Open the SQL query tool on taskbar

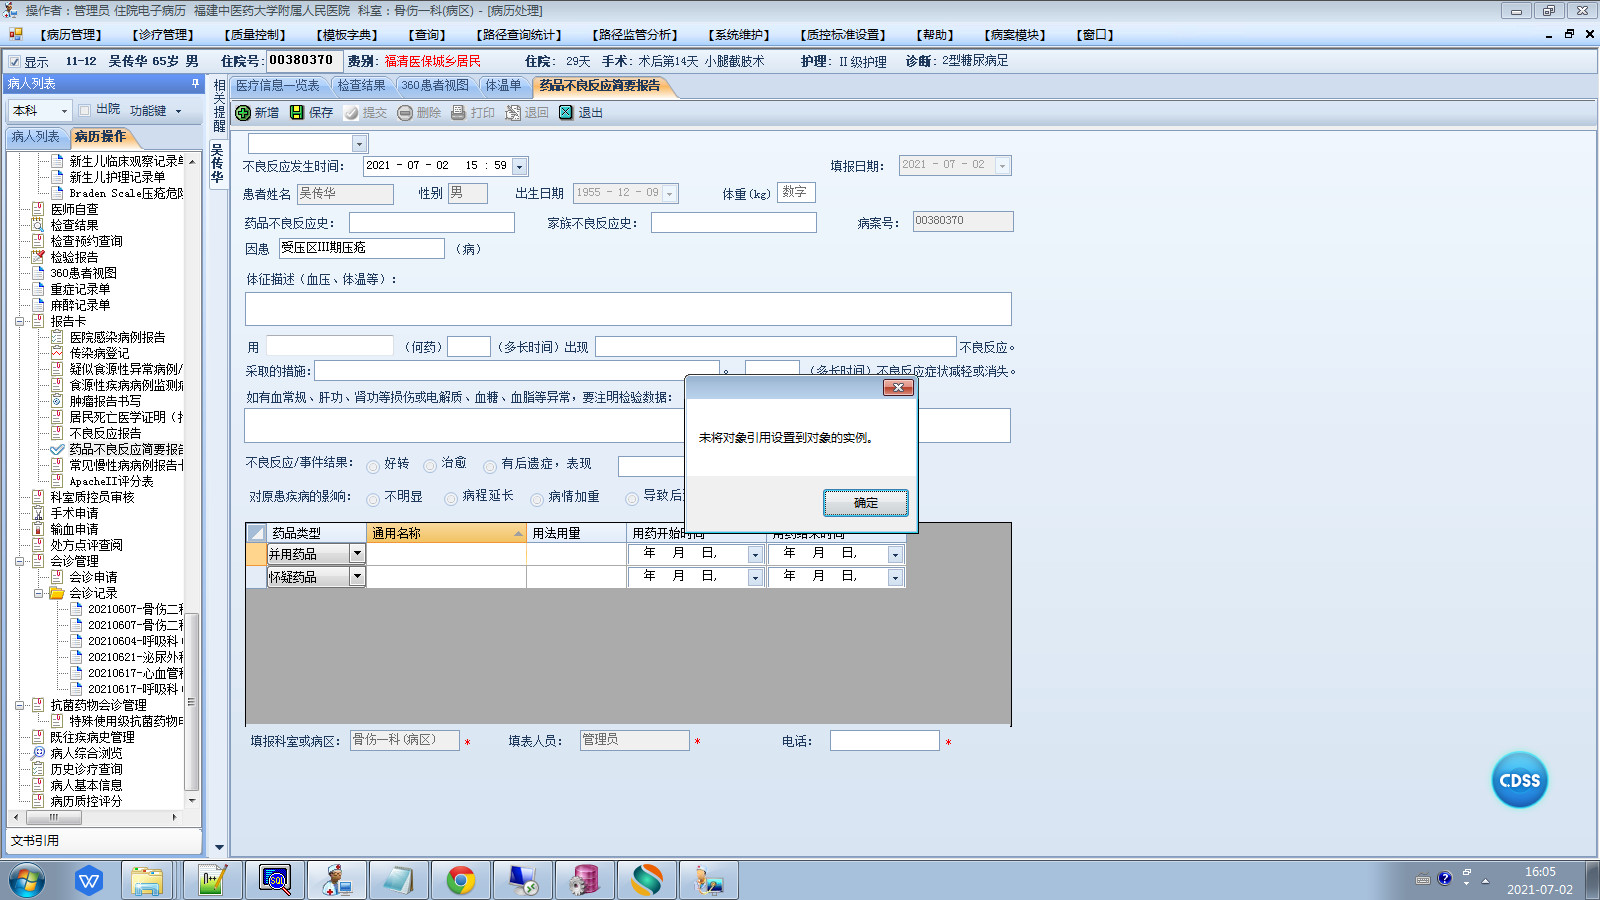point(274,881)
